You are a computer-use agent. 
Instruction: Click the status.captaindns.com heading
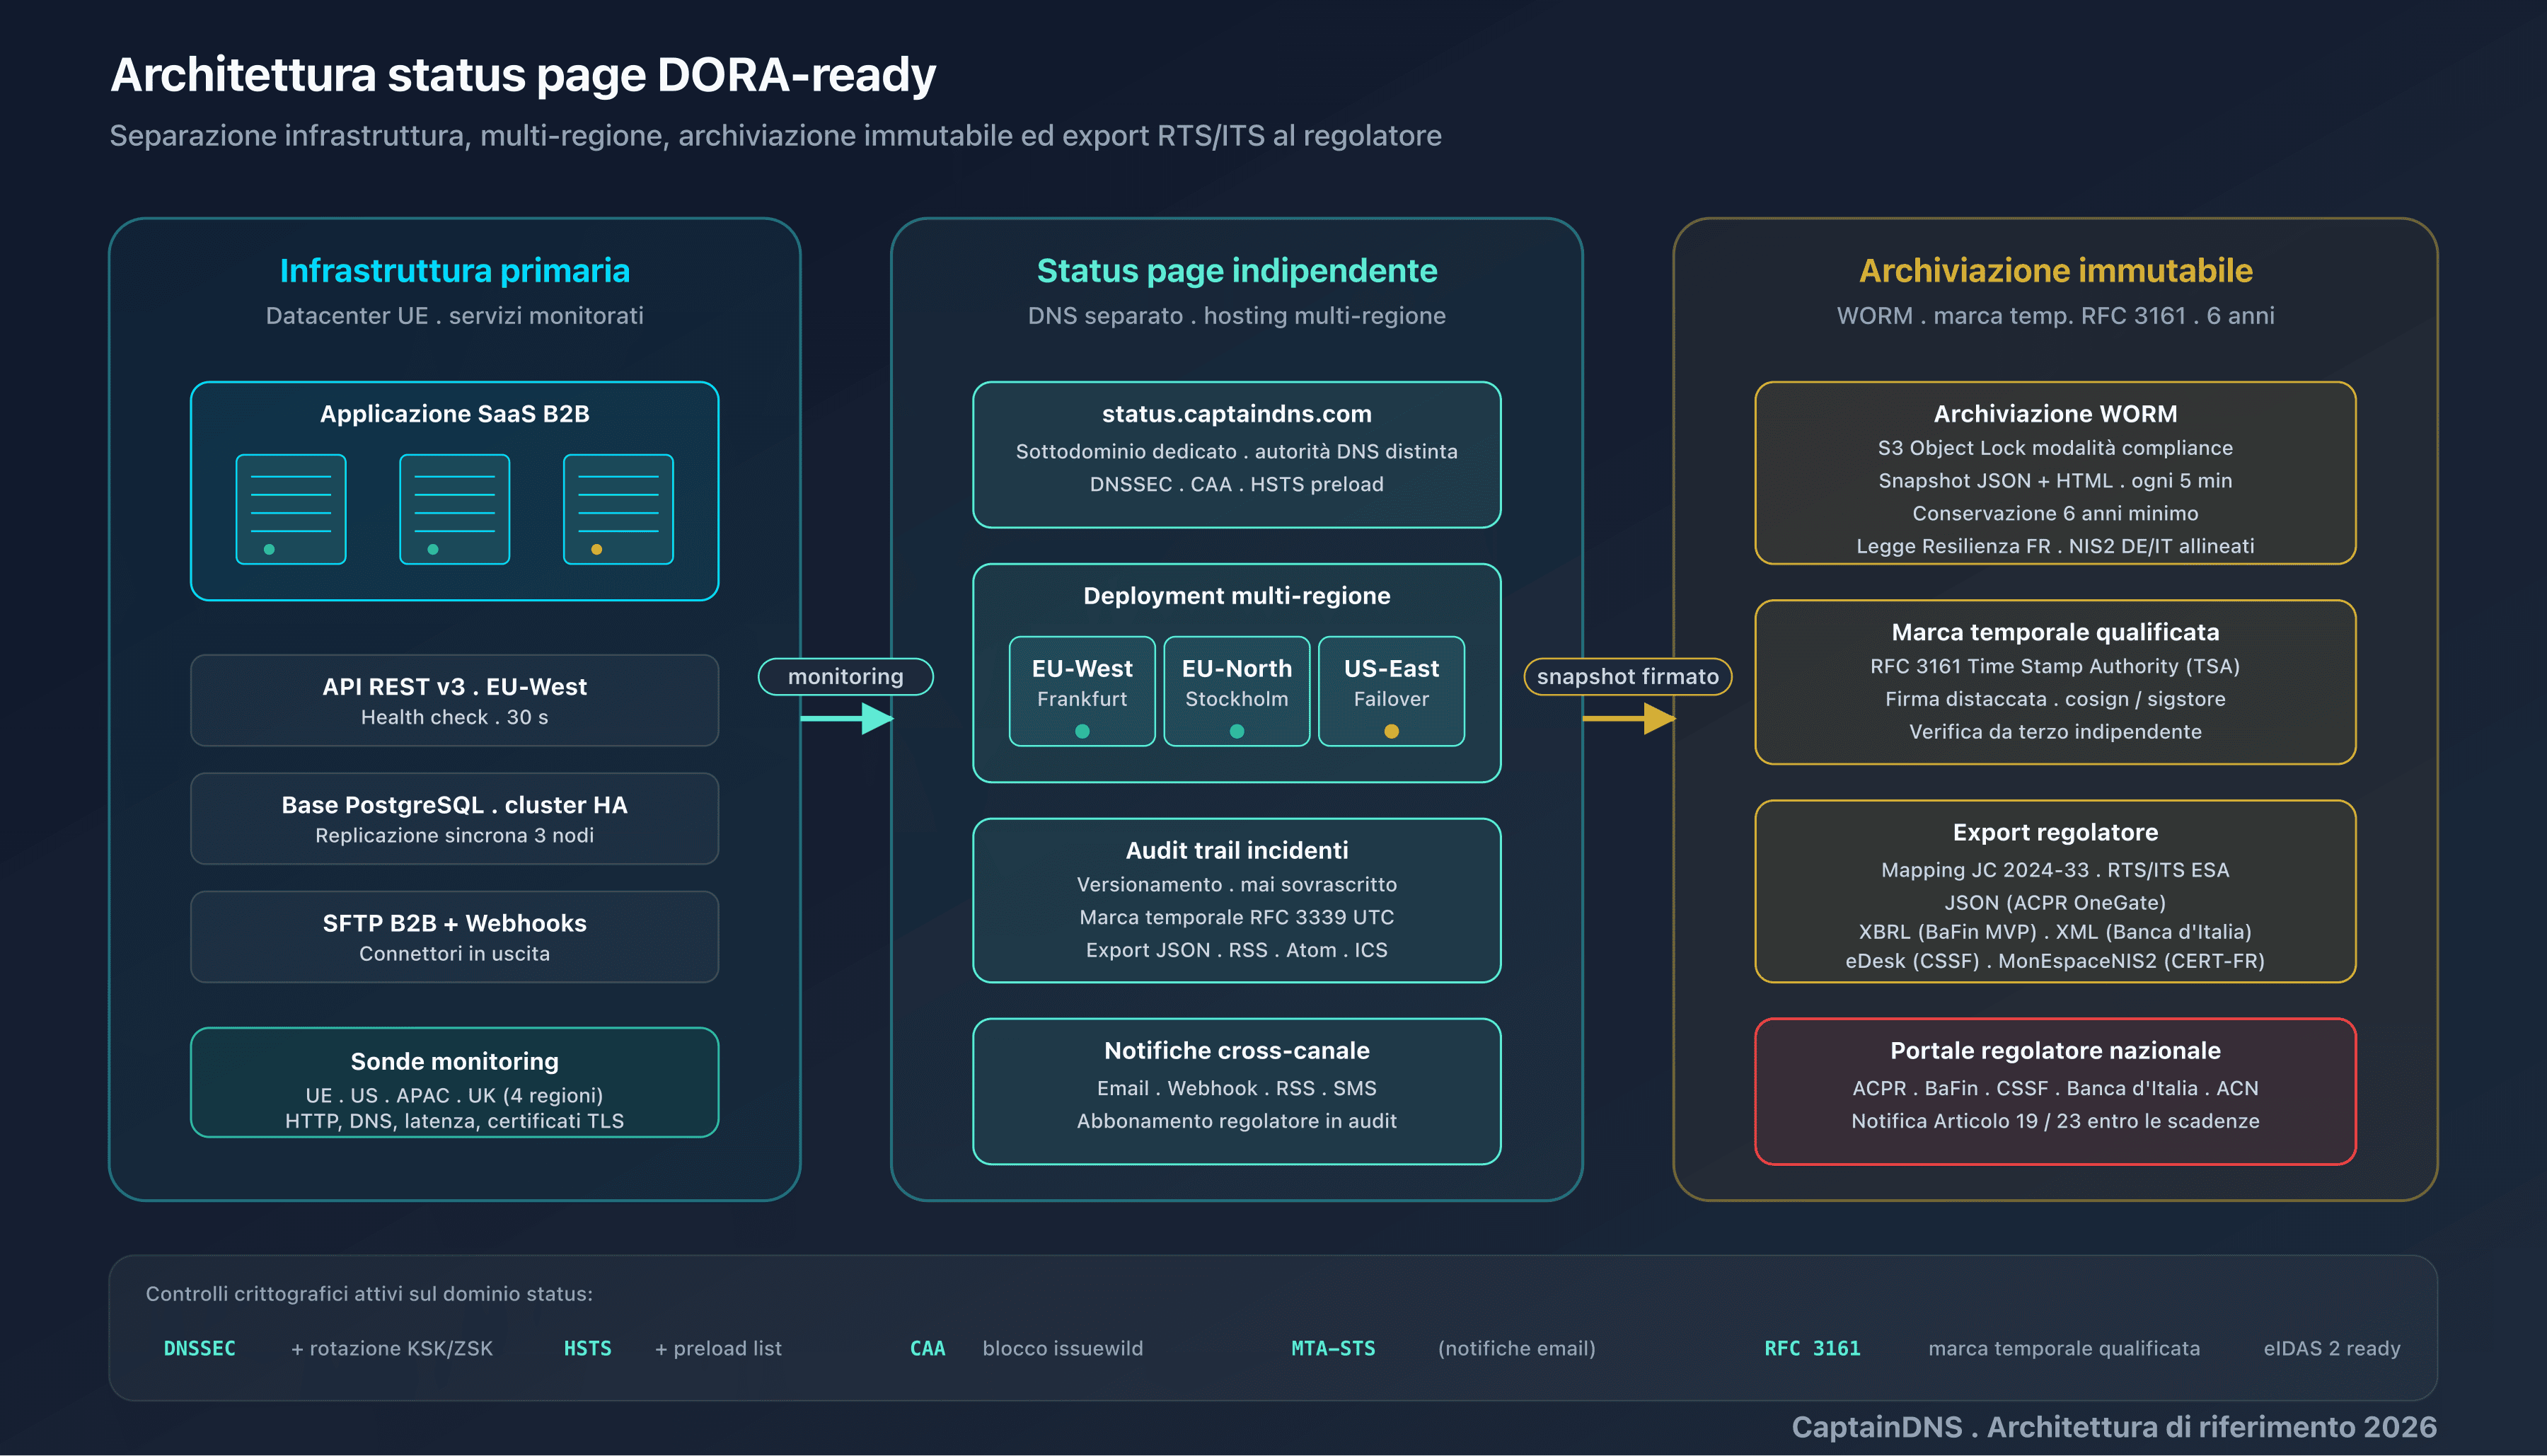(1237, 413)
